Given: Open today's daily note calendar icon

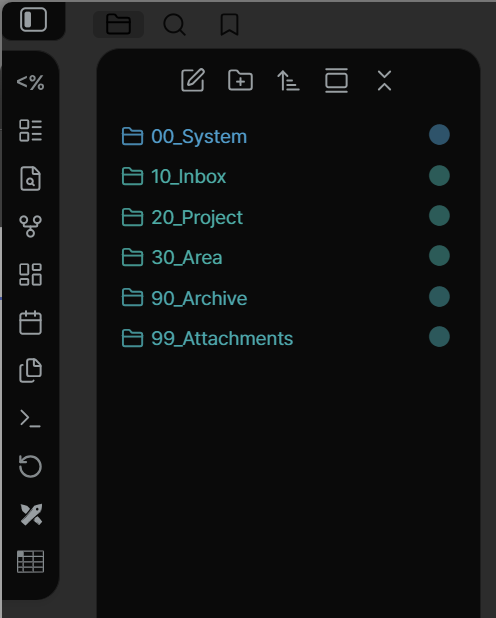Looking at the screenshot, I should [x=30, y=322].
